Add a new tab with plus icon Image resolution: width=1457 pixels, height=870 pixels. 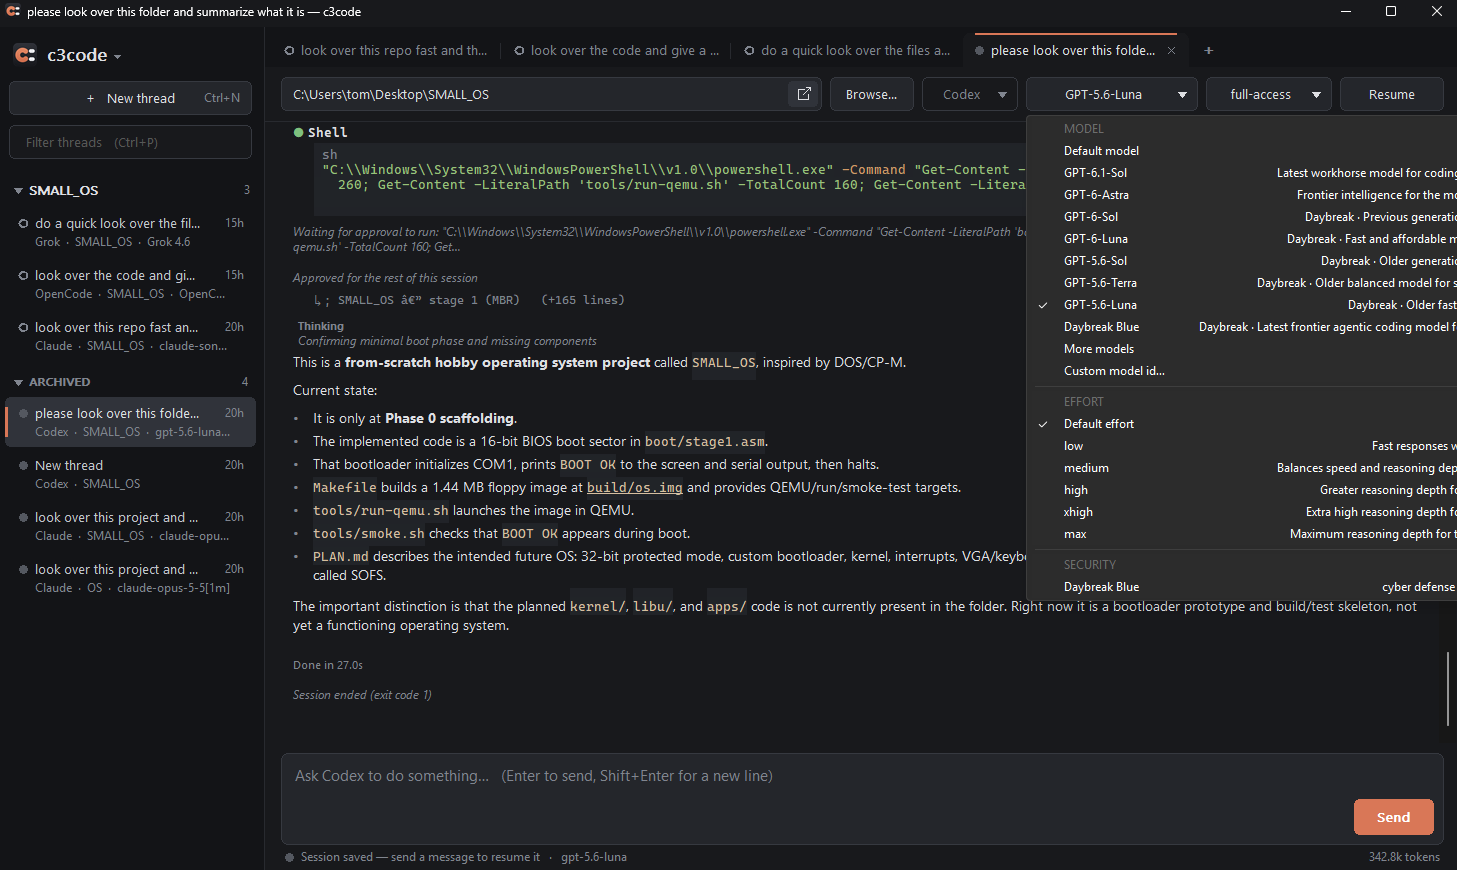pos(1208,50)
